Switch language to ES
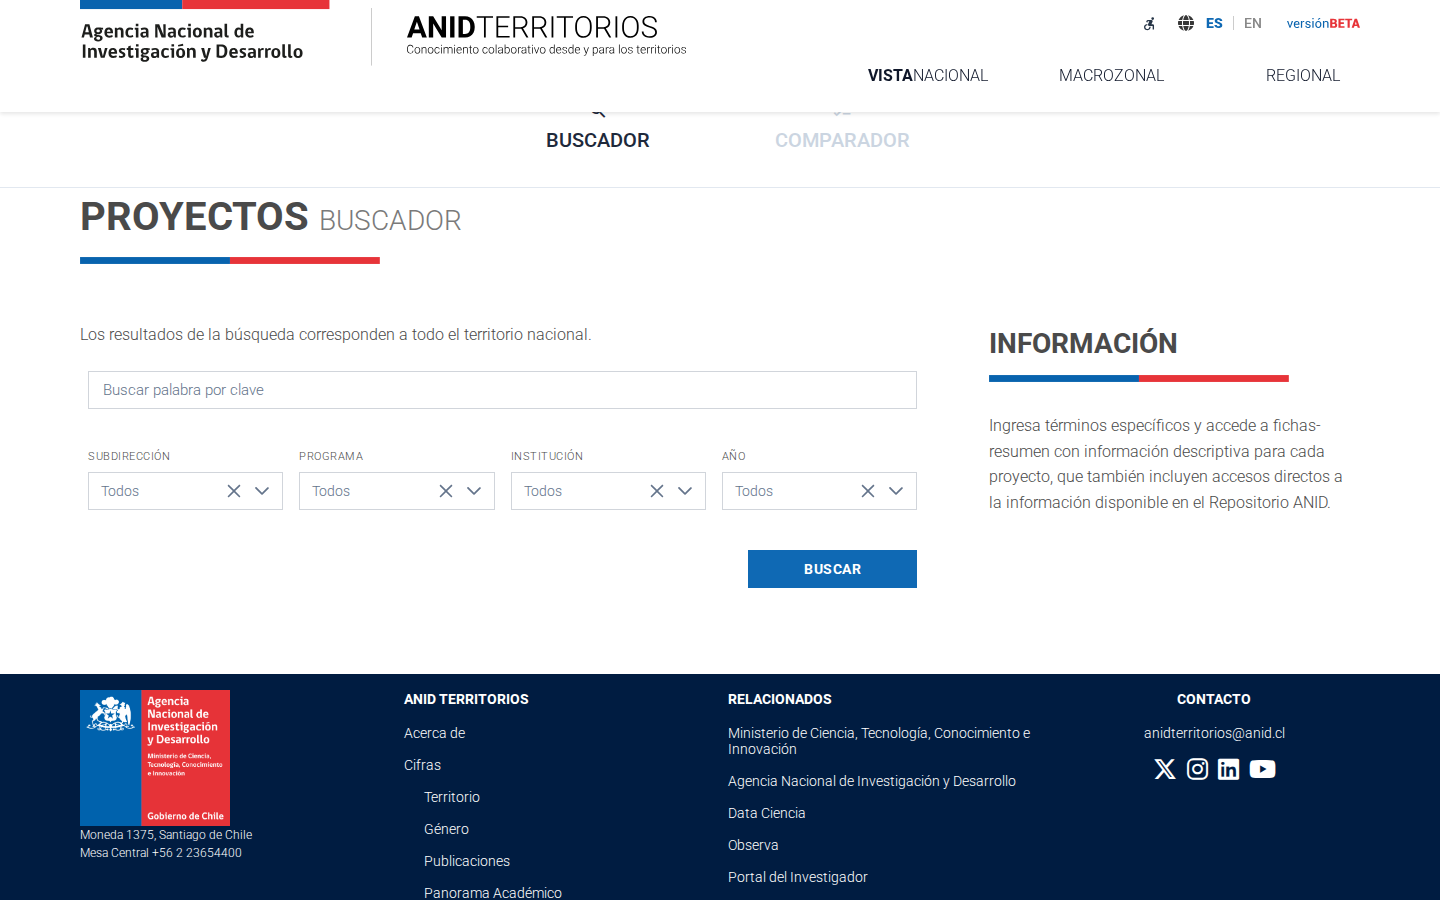 click(1214, 23)
